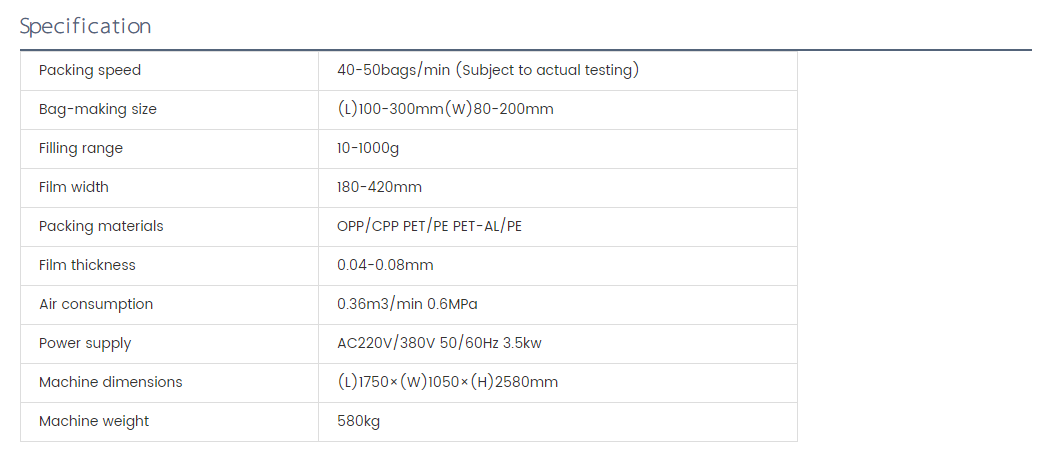1055x451 pixels.
Task: Click the 580kg machine weight value
Action: (359, 421)
